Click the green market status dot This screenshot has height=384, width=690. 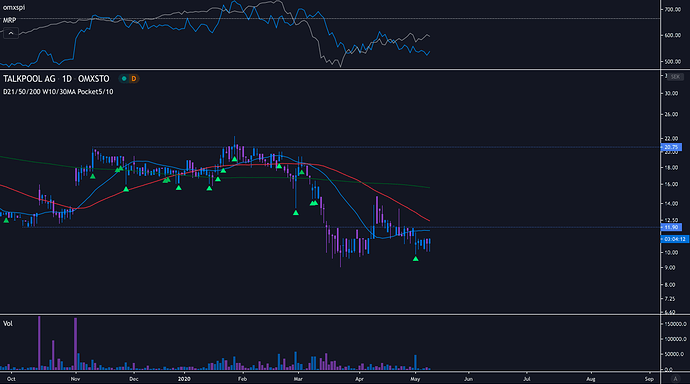[x=124, y=79]
